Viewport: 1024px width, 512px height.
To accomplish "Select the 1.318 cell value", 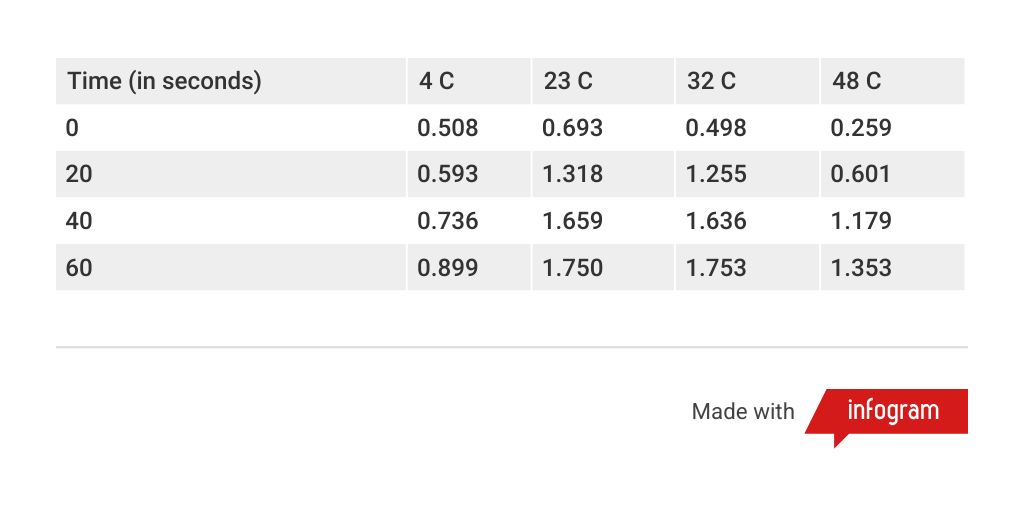I will (x=572, y=174).
